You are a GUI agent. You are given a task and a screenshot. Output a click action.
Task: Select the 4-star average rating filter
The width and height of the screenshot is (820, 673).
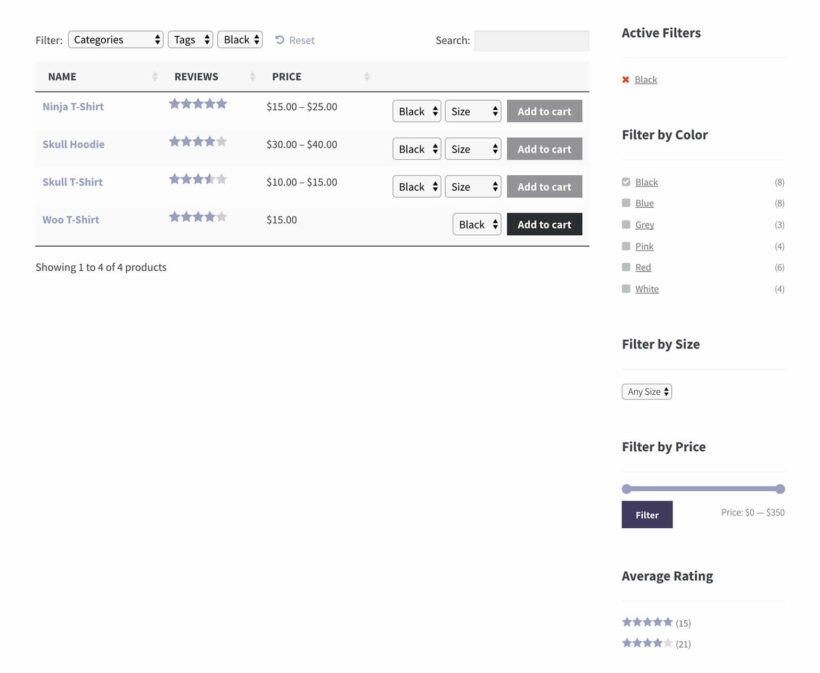(647, 644)
